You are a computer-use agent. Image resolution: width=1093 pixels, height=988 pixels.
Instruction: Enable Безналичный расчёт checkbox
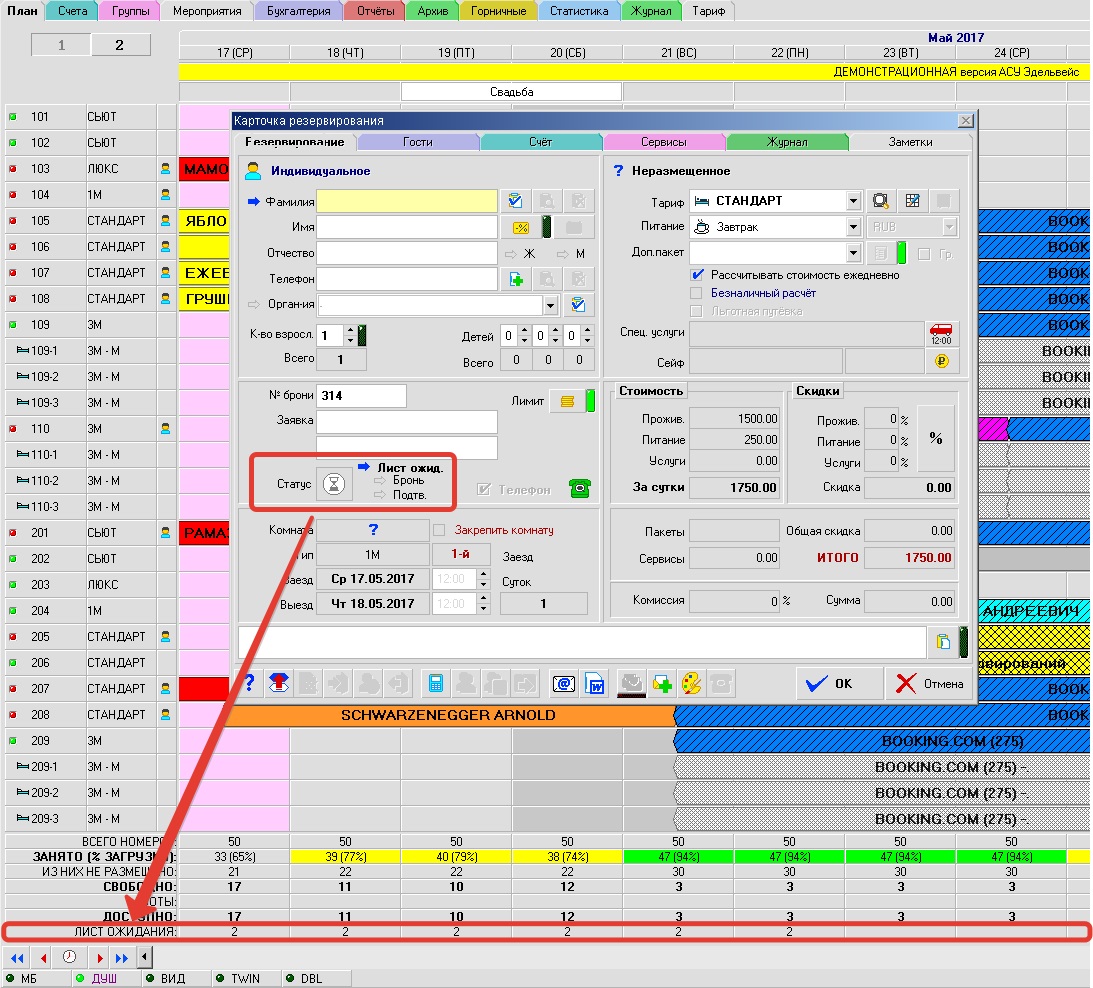[696, 293]
